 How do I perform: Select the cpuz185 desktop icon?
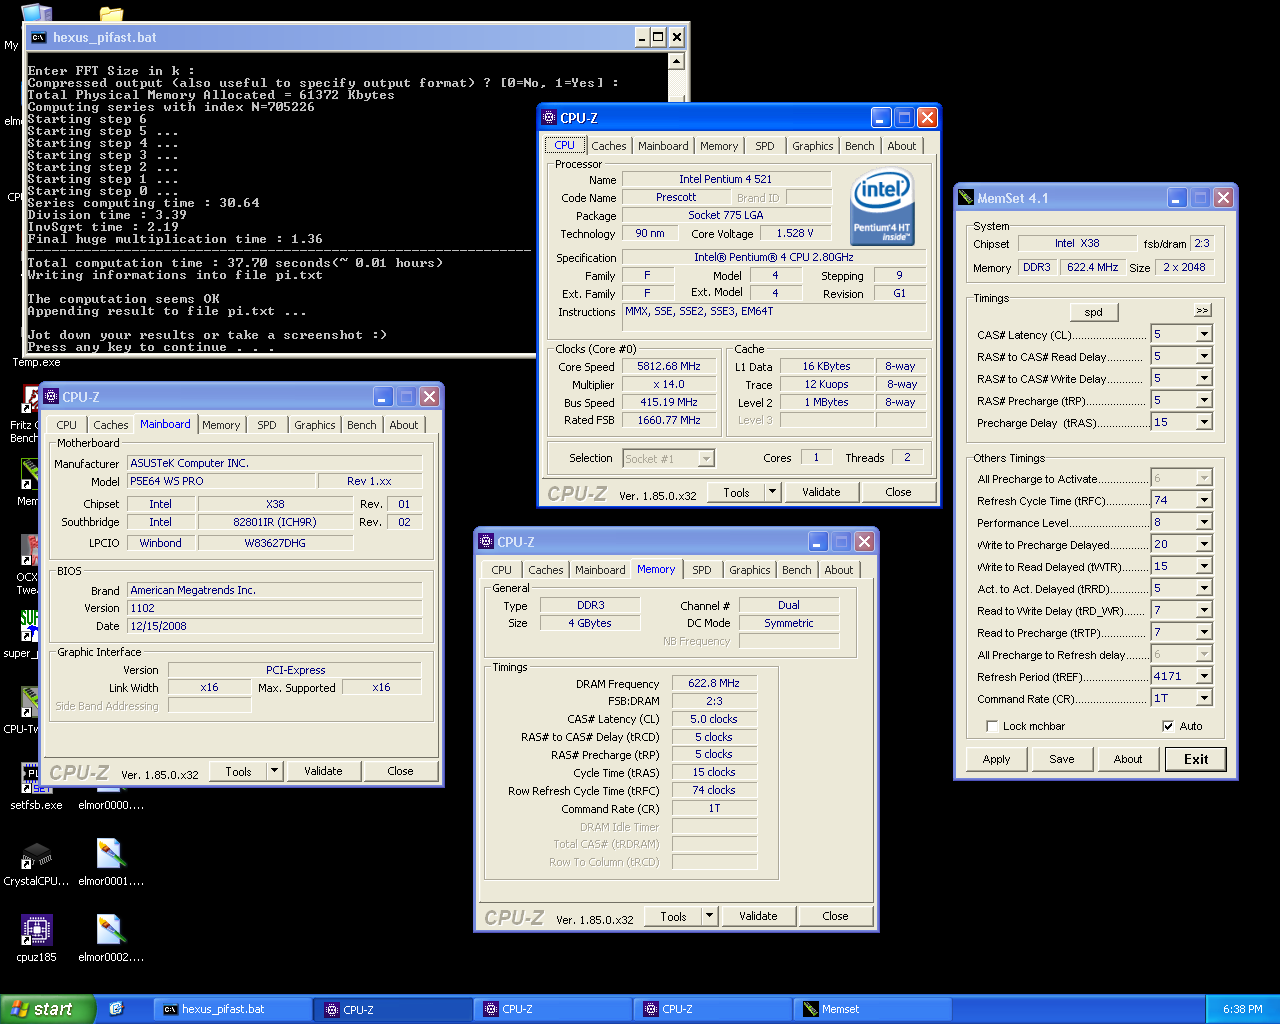pos(37,931)
